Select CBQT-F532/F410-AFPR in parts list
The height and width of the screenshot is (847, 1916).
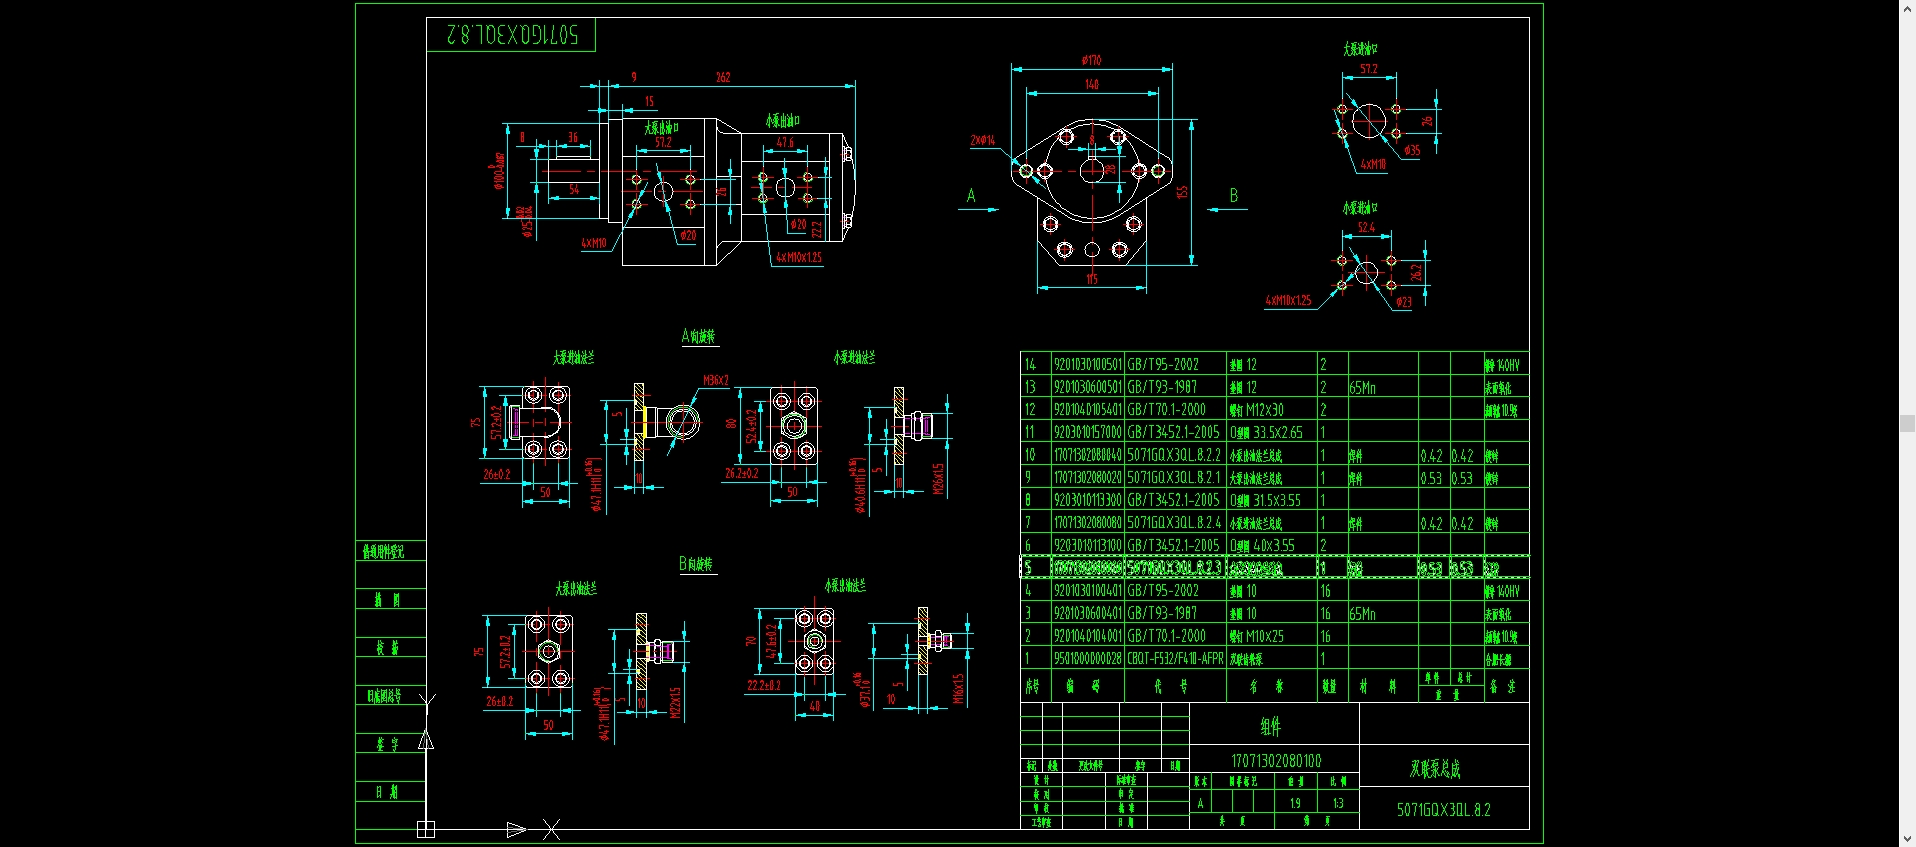(1175, 659)
